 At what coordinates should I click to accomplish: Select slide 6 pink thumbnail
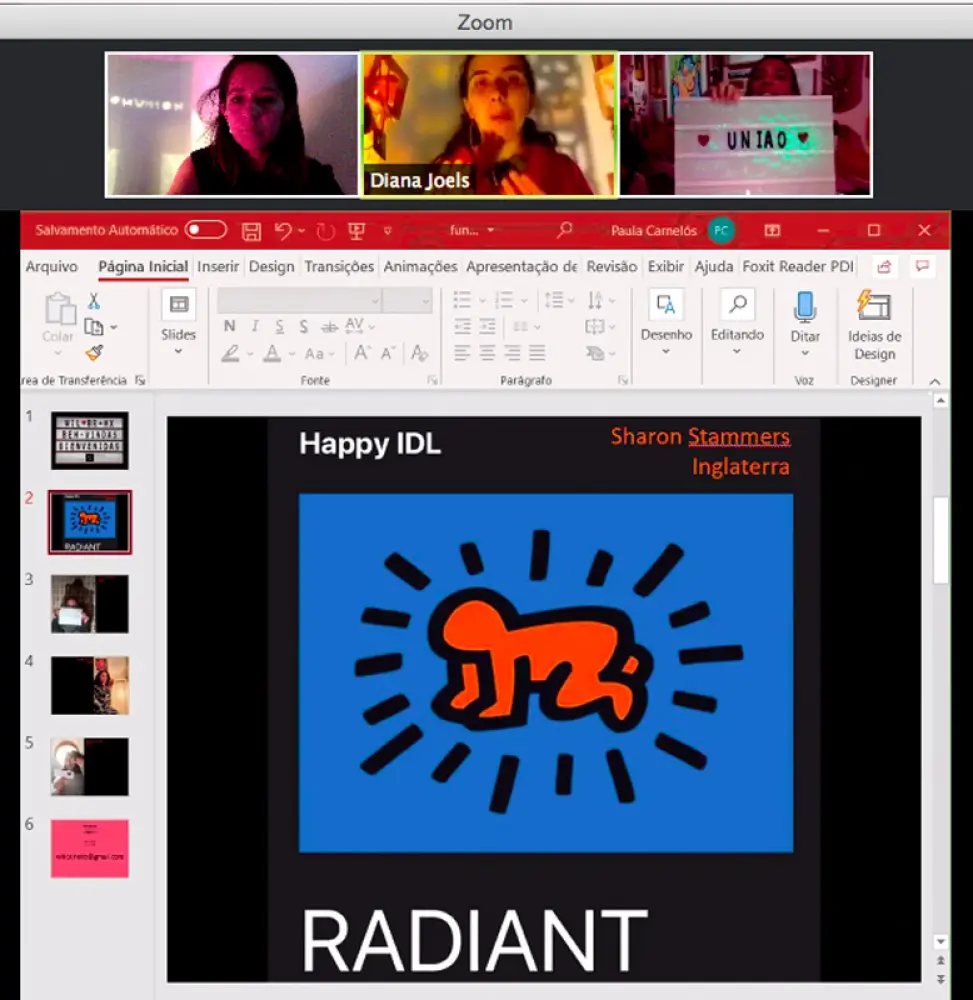tap(90, 848)
